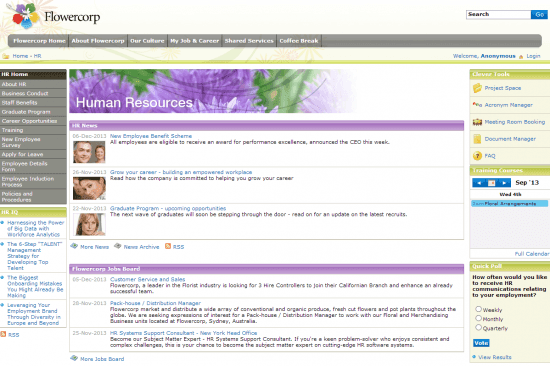The image size is (550, 366).
Task: Open Biggest Onboarding Mistakes article
Action: pyautogui.click(x=35, y=286)
